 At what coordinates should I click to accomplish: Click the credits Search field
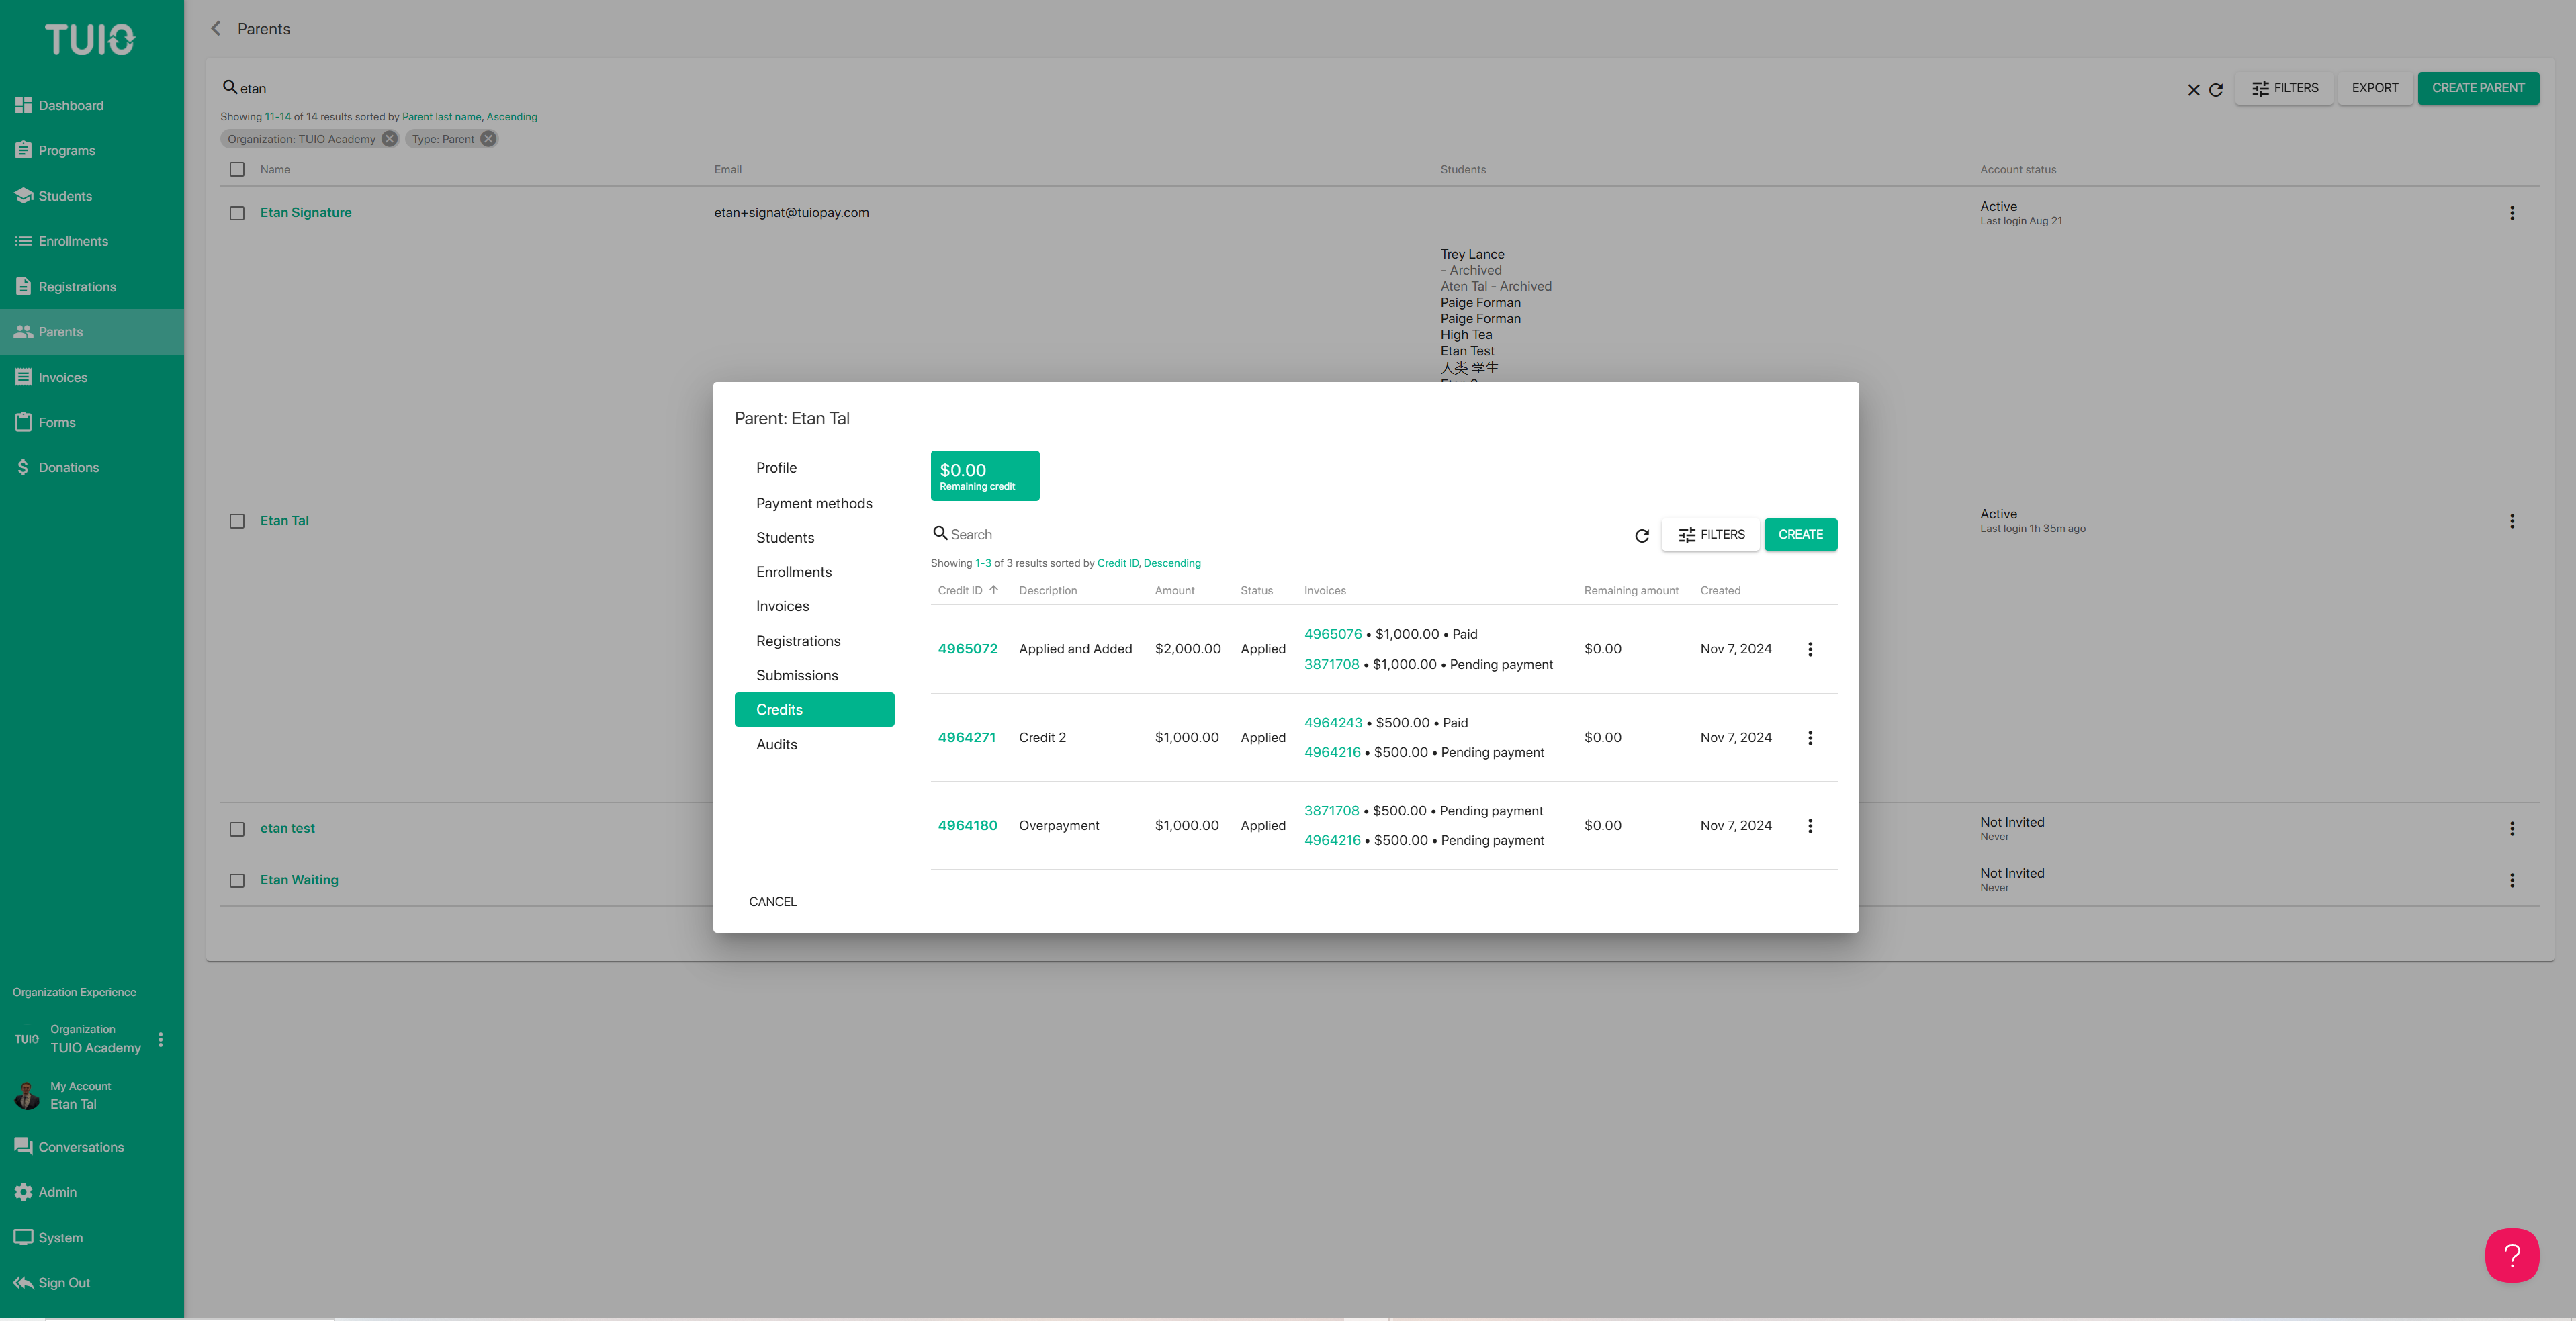(x=1290, y=534)
